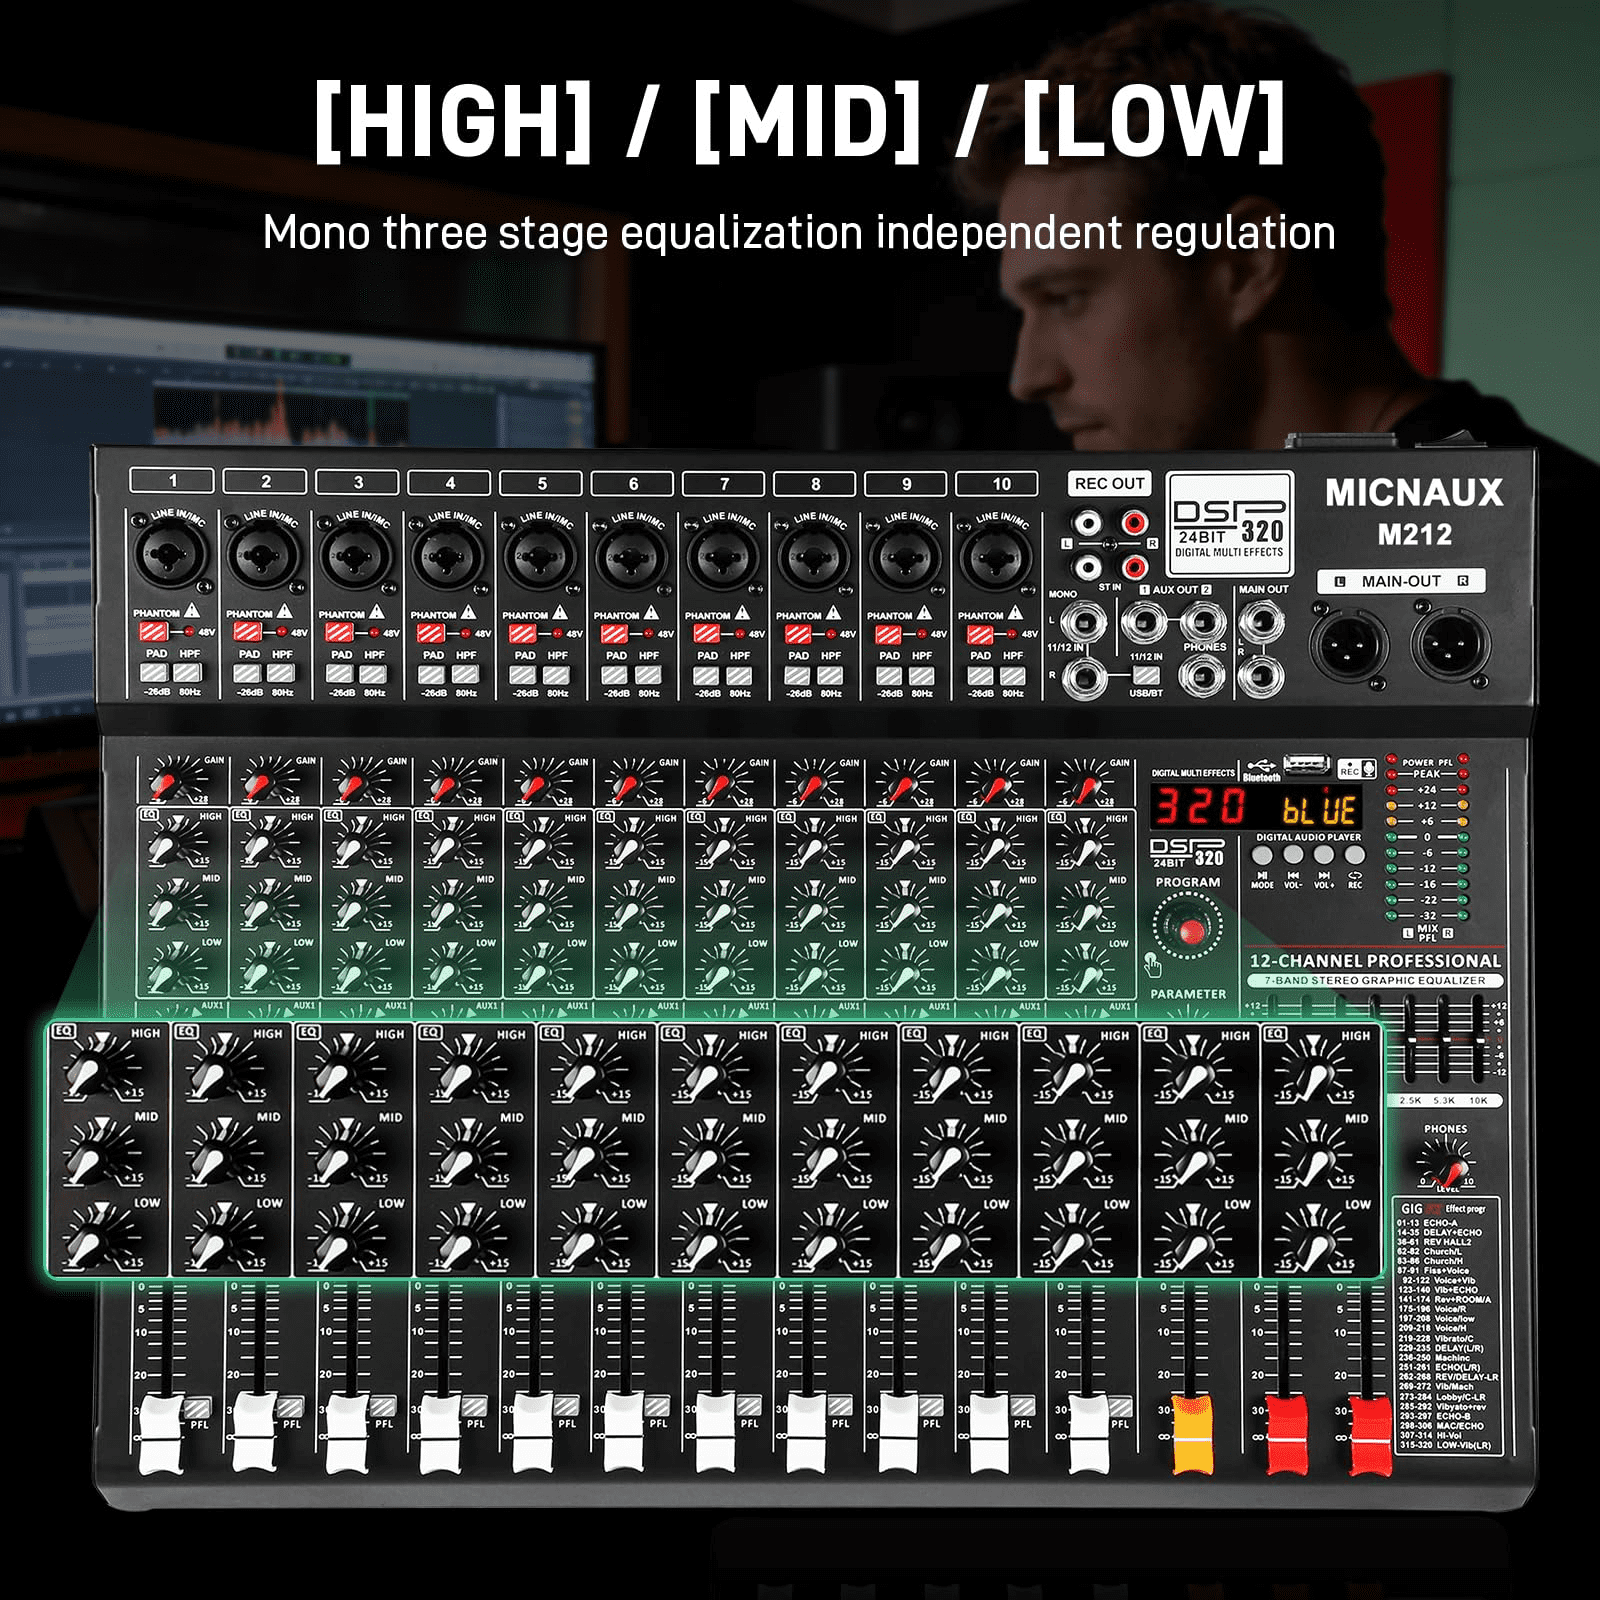Click the 12-CHANNEL PROFESSIONAL text

pos(1375,961)
